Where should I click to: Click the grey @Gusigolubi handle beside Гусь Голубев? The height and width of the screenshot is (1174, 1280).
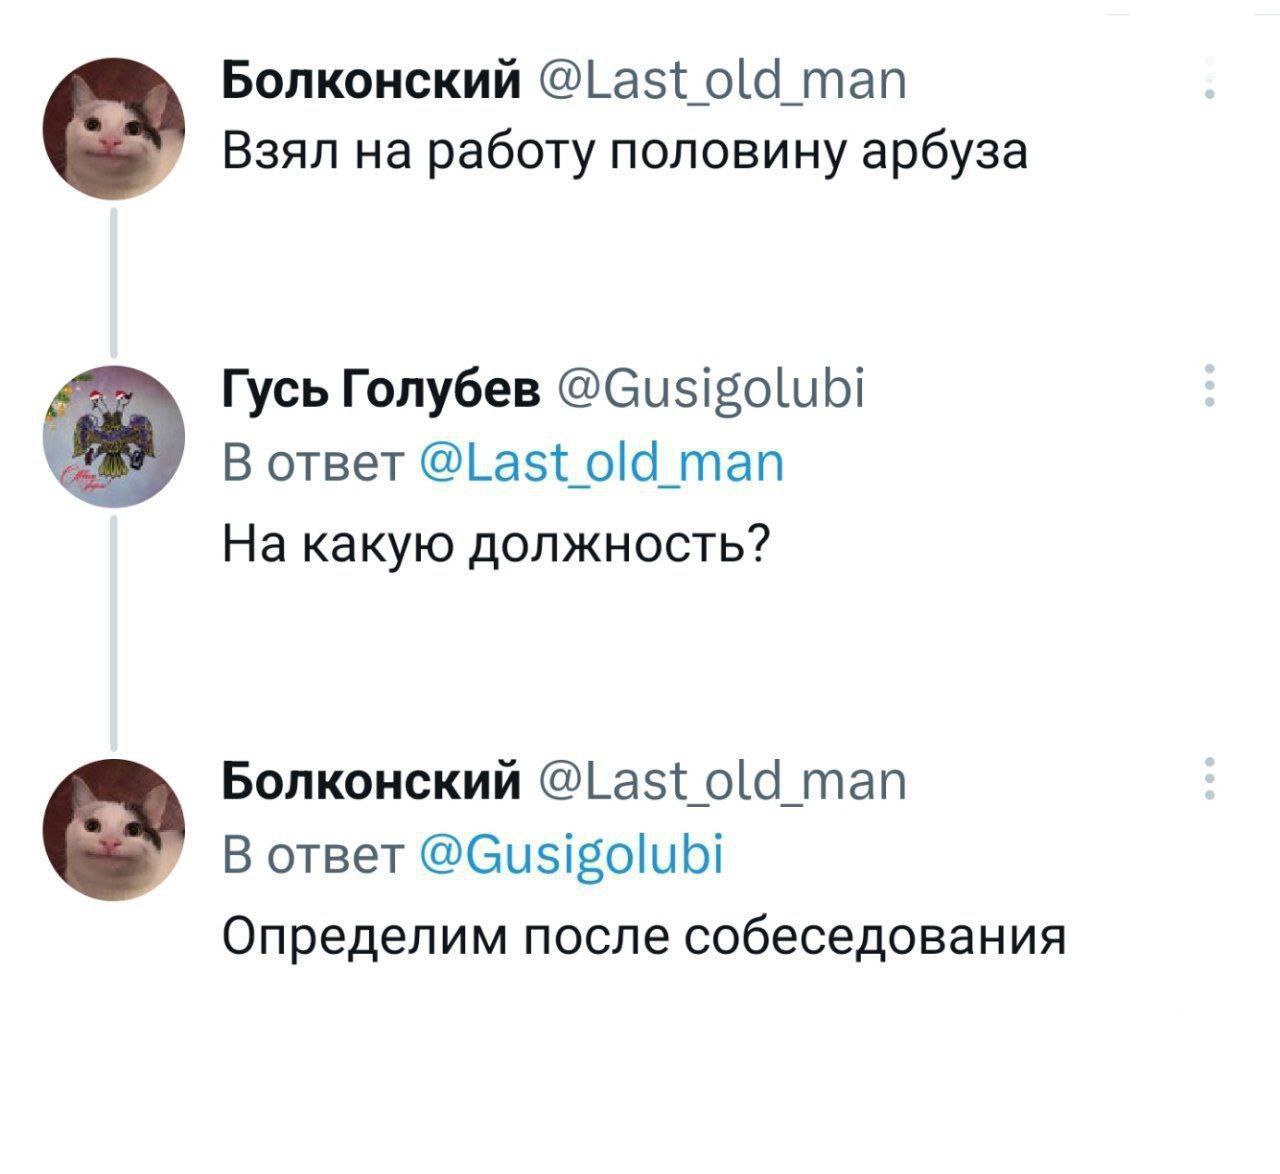(712, 386)
